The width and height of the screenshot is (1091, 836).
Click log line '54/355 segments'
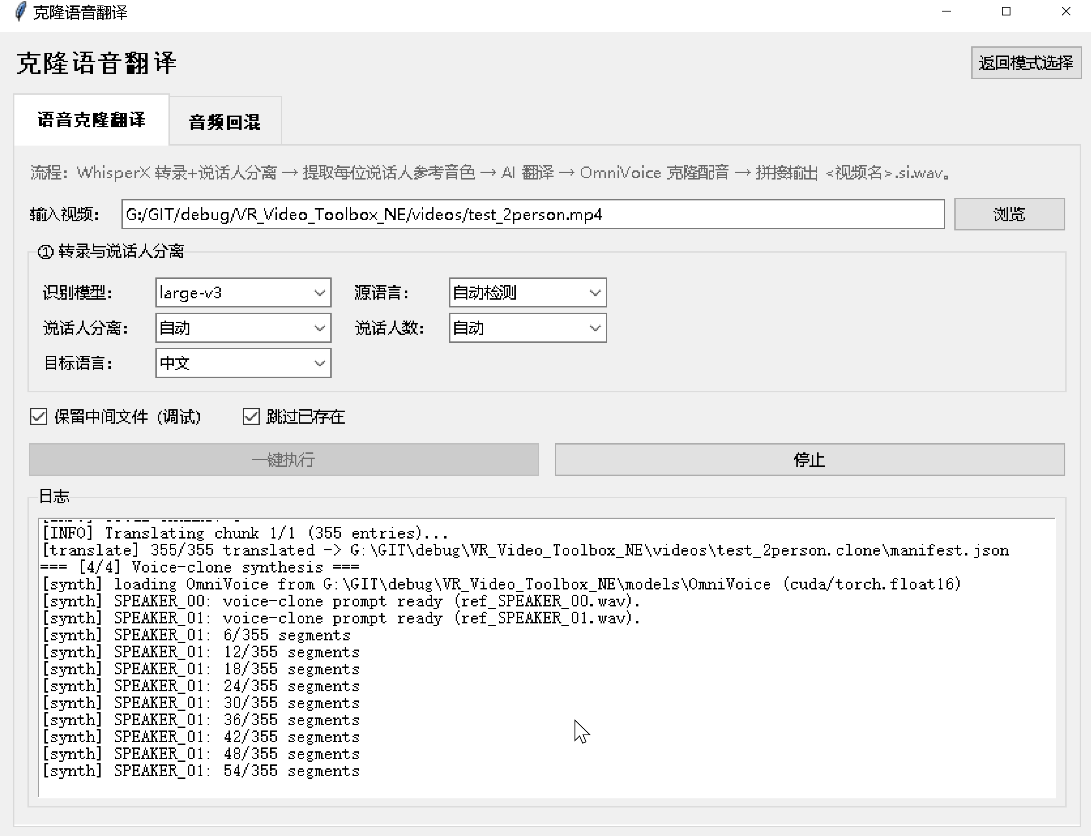point(200,771)
